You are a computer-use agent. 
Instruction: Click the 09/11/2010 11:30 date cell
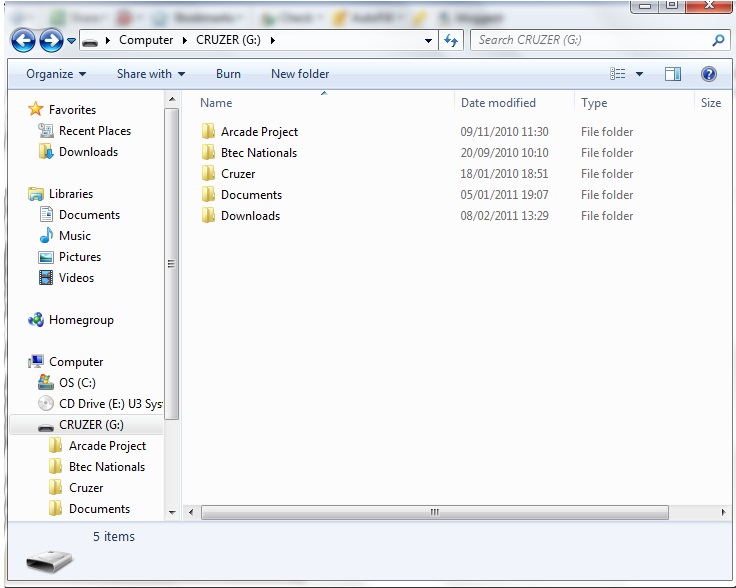504,131
